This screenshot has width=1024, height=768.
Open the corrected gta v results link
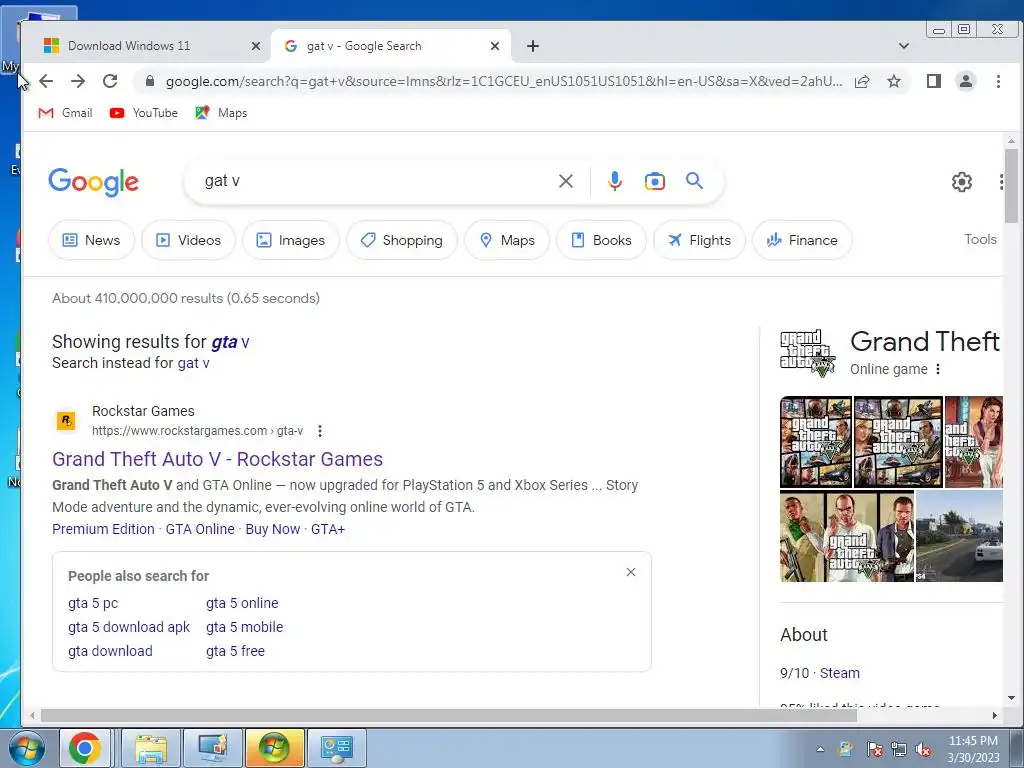pyautogui.click(x=230, y=342)
